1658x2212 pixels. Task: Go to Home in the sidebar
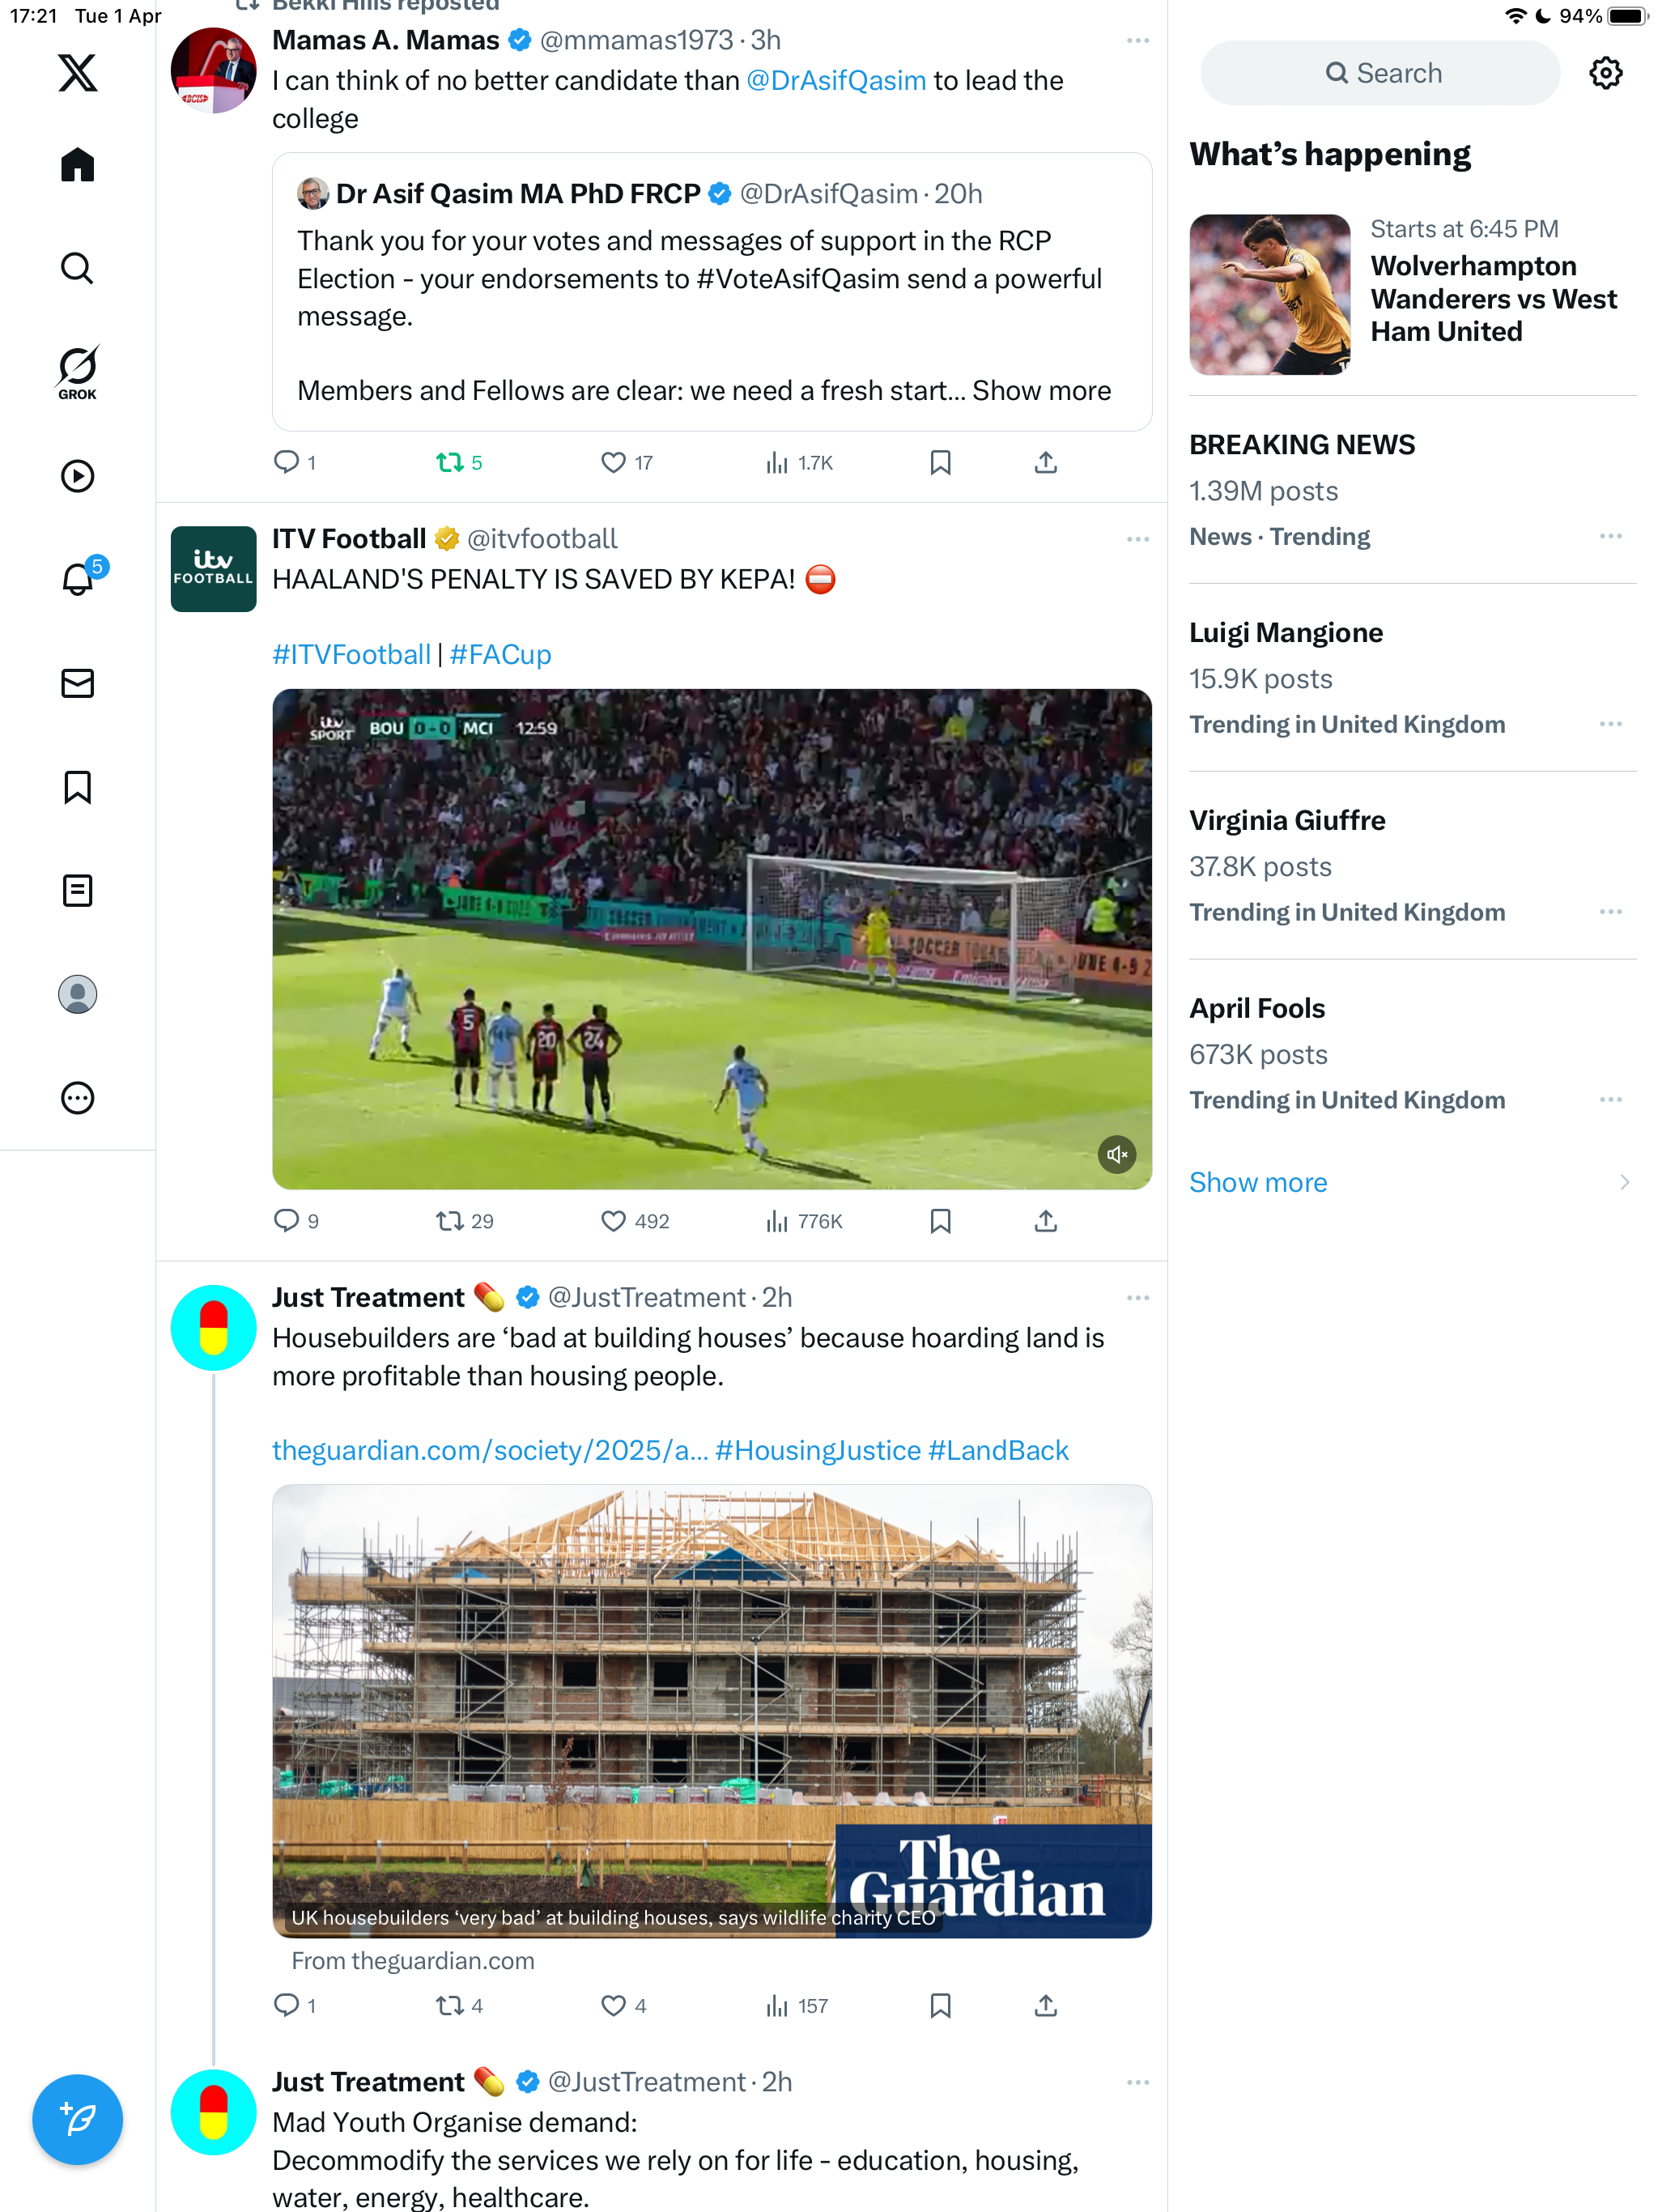(77, 164)
